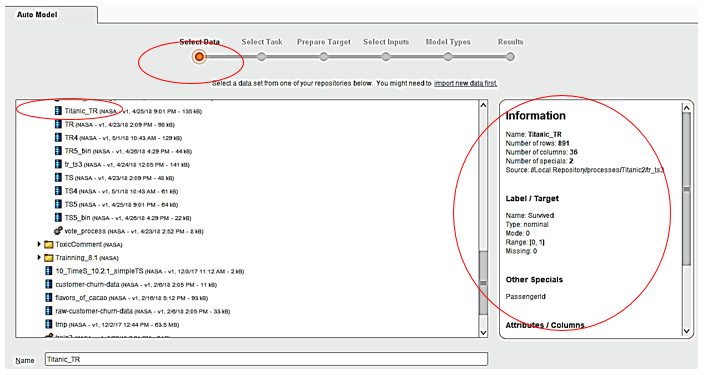
Task: Click the TS5 data set icon
Action: pos(58,204)
